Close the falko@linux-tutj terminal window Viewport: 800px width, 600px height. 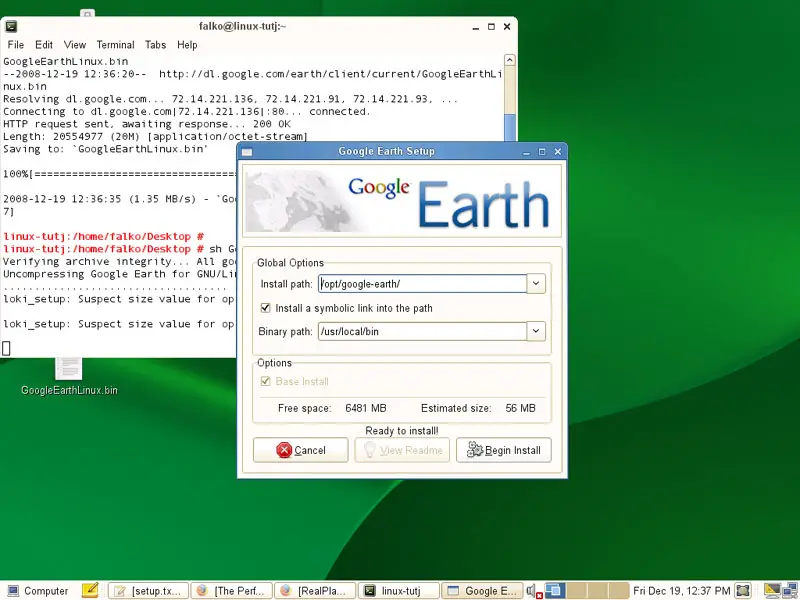pyautogui.click(x=507, y=27)
